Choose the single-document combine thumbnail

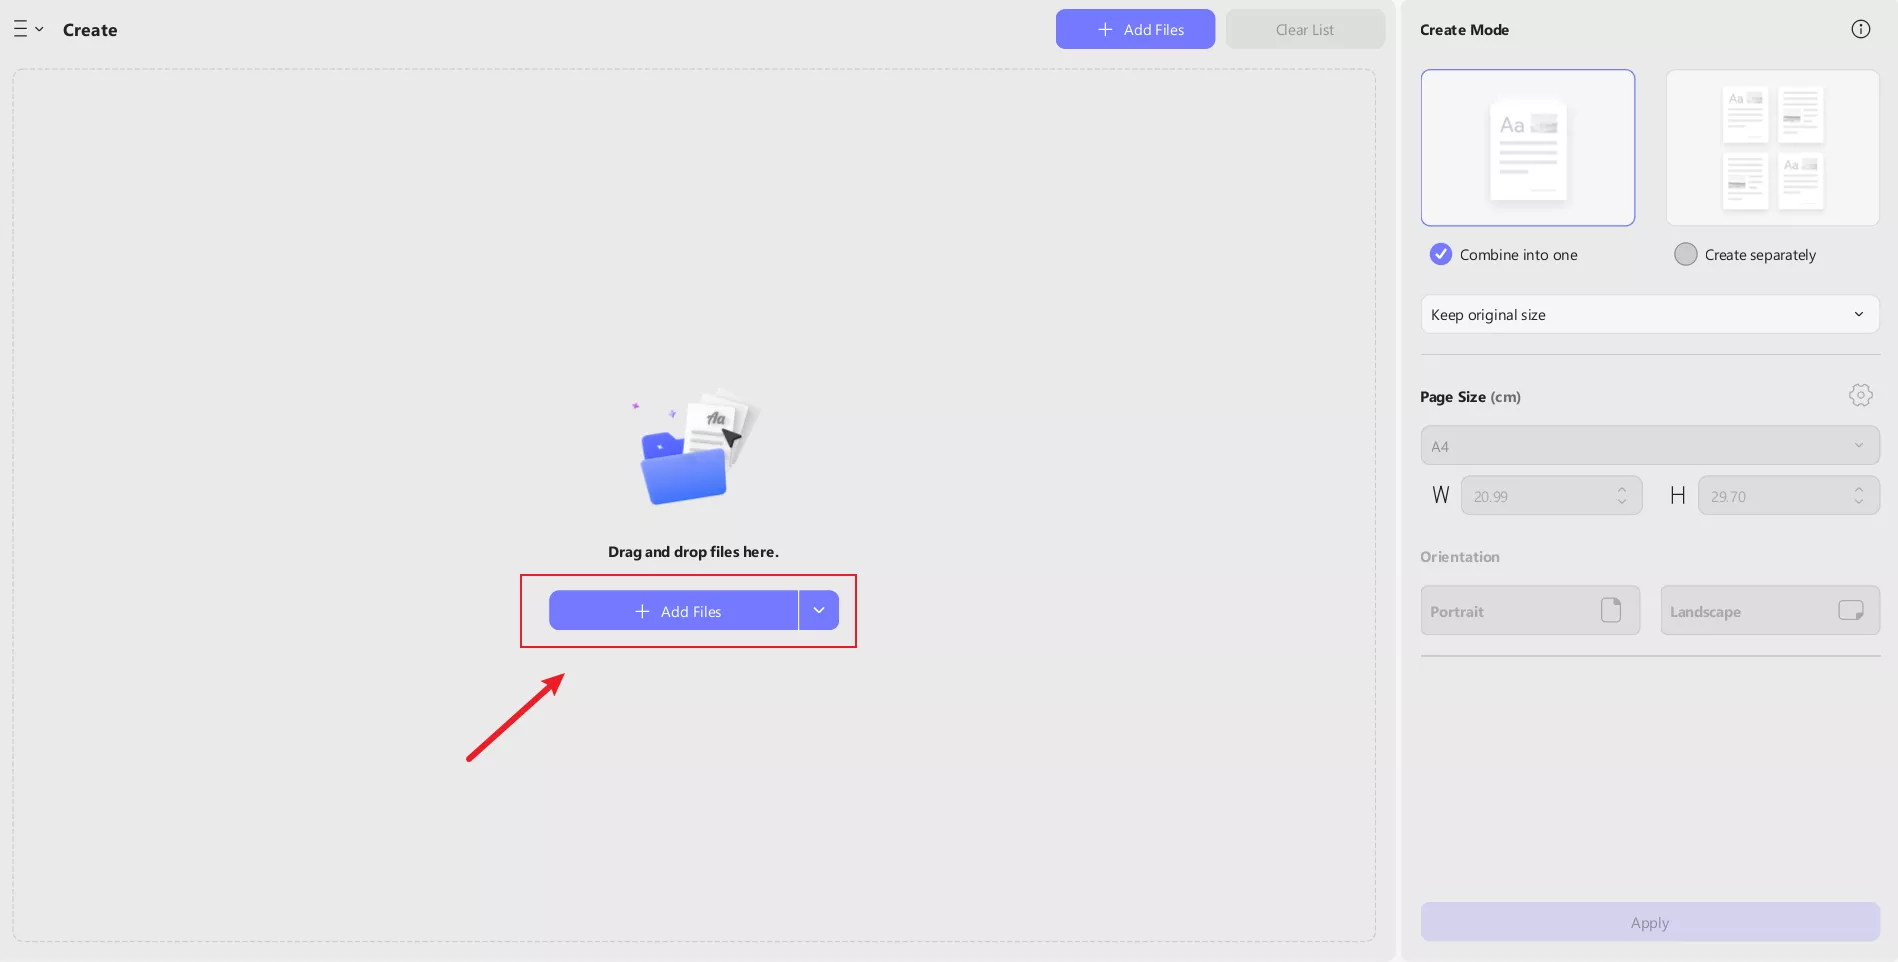click(1527, 148)
